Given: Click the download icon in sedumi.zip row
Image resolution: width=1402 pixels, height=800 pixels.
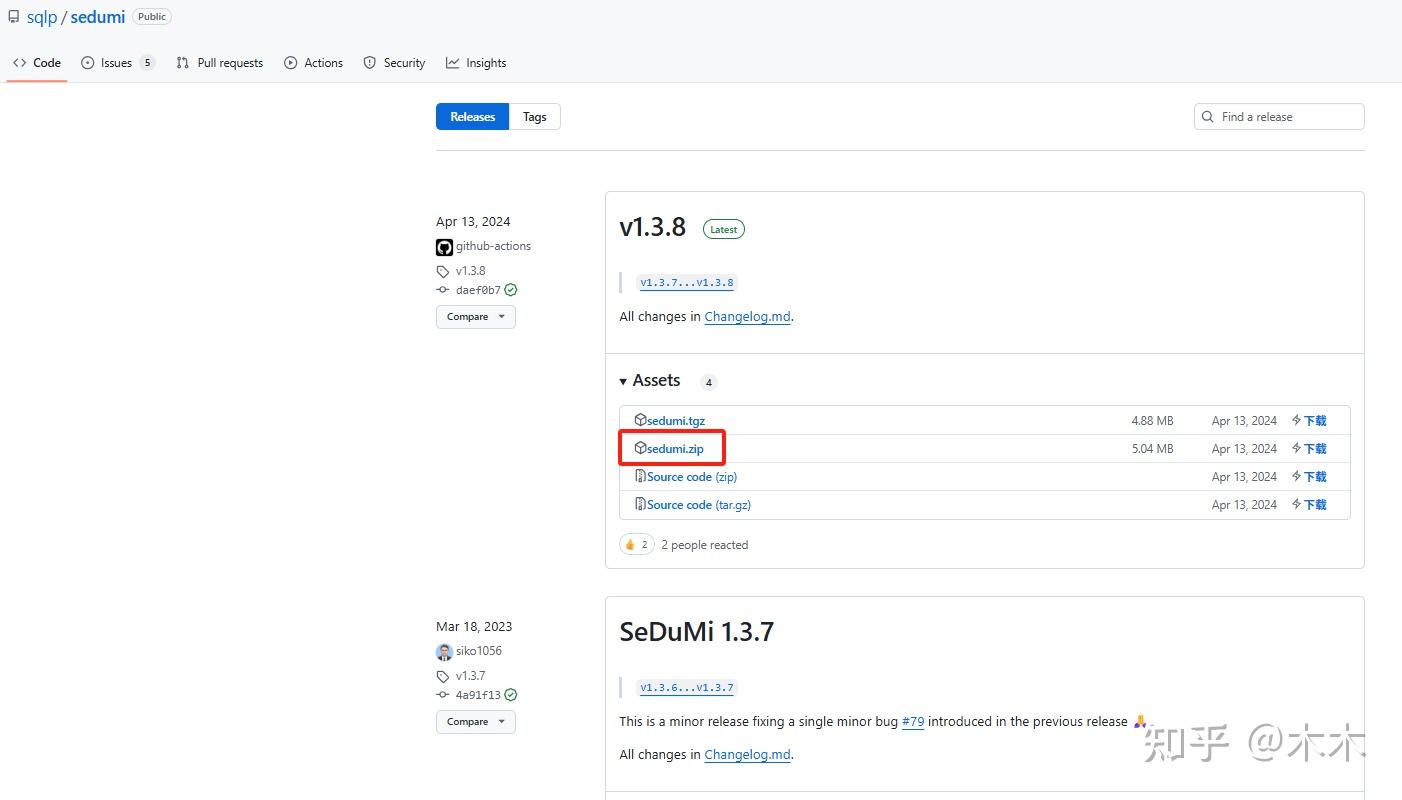Looking at the screenshot, I should (1296, 449).
